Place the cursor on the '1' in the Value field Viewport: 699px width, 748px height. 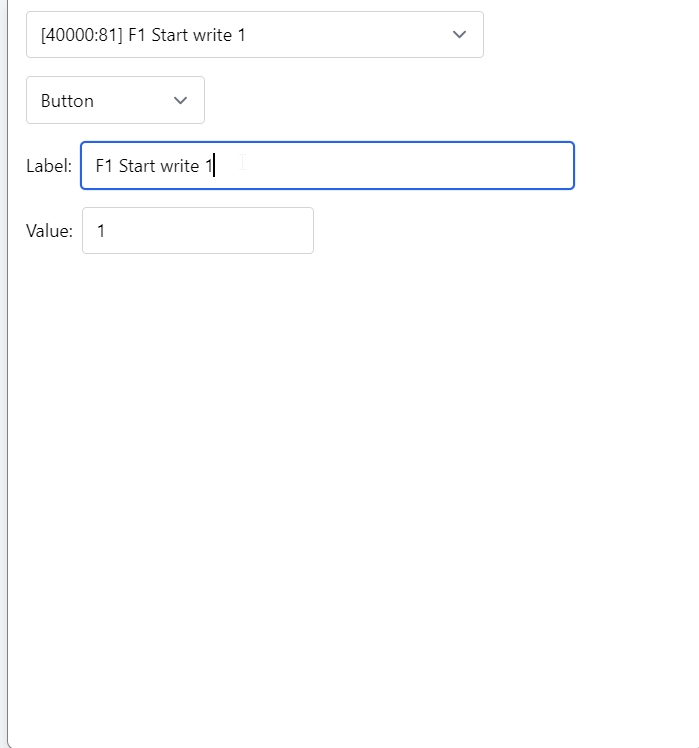101,231
